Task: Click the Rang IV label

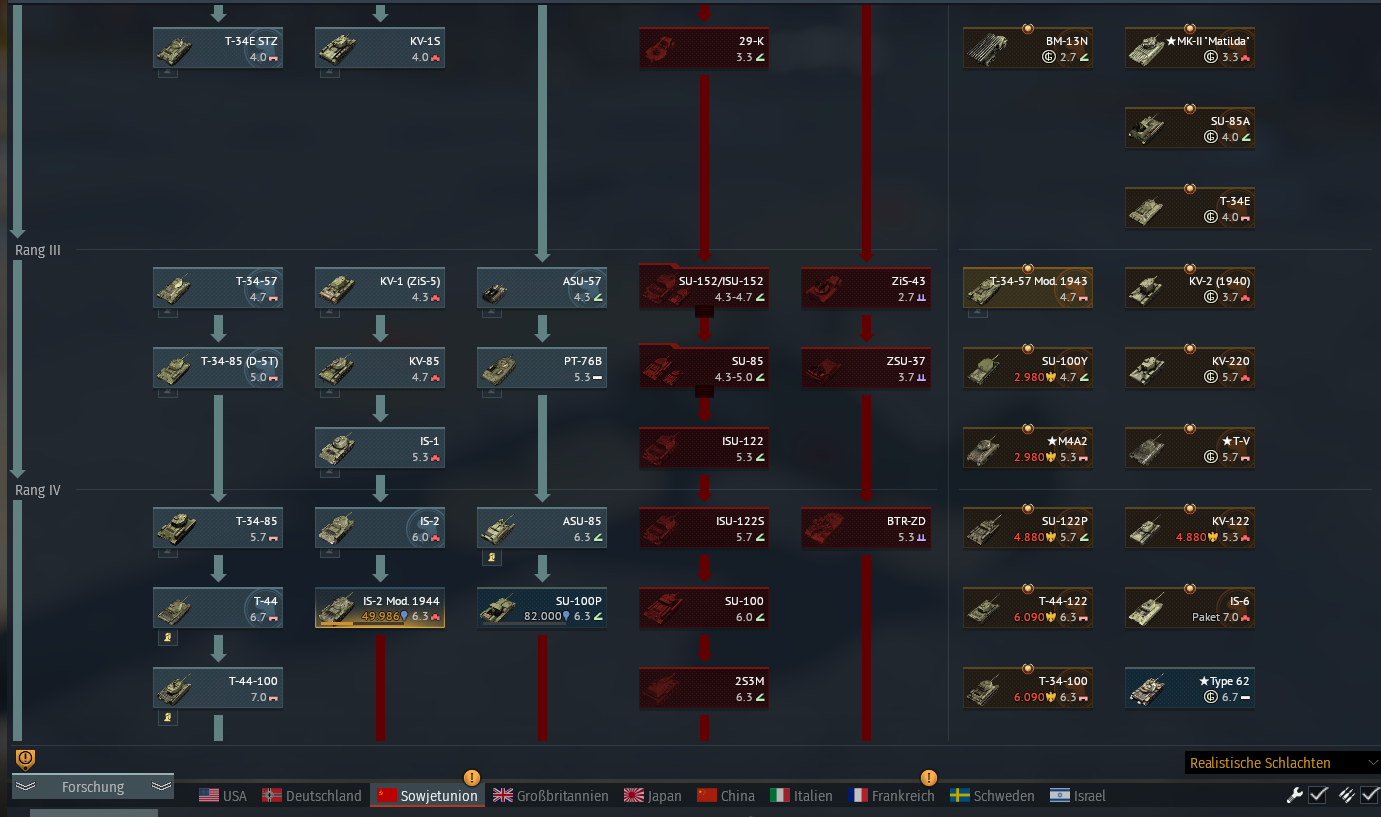Action: [x=38, y=490]
